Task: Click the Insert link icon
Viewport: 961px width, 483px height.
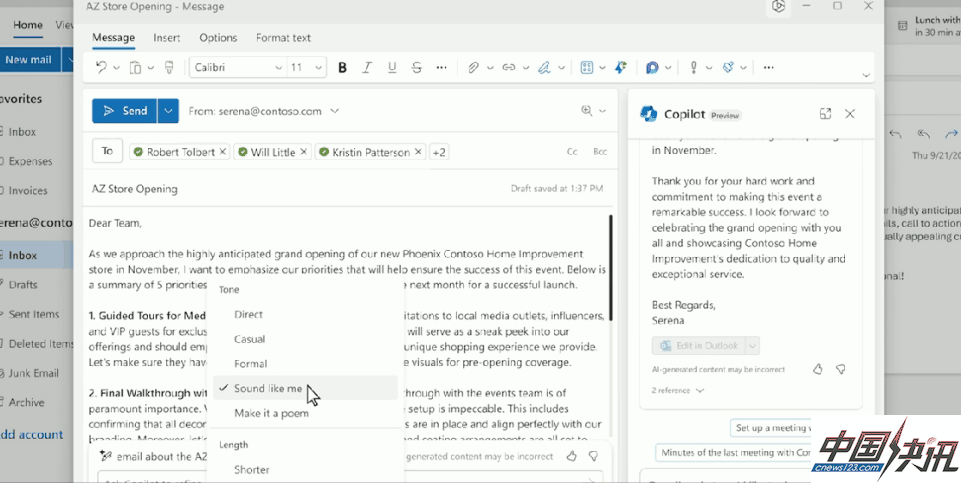Action: (x=509, y=67)
